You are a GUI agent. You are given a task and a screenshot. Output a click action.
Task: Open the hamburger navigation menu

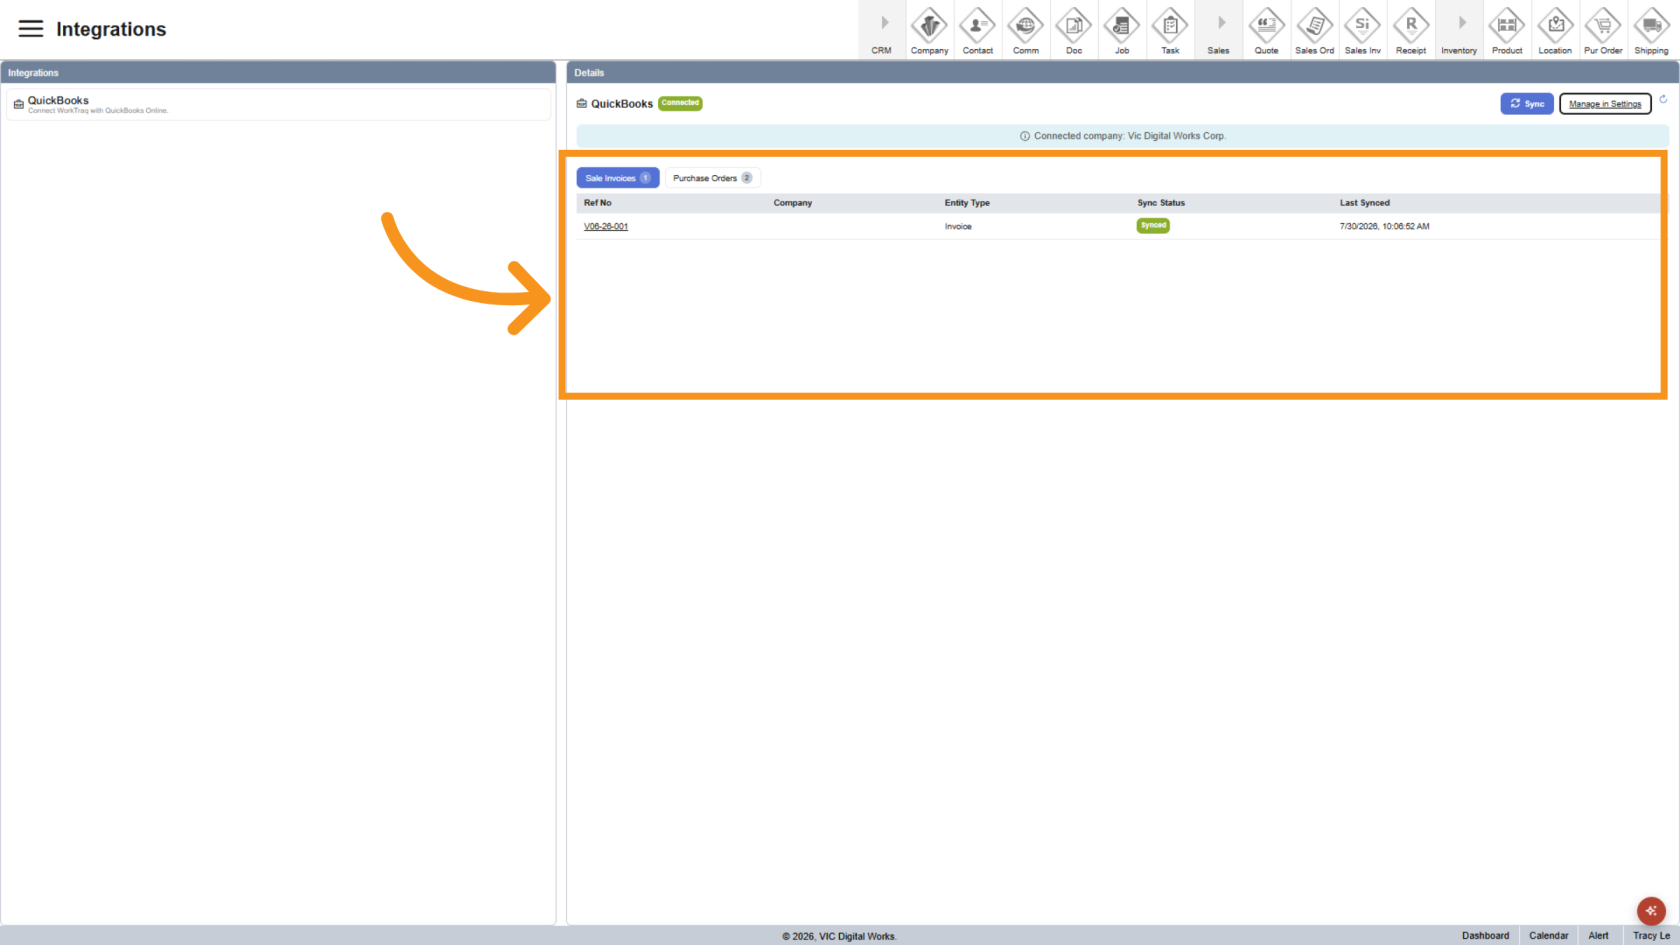[31, 29]
